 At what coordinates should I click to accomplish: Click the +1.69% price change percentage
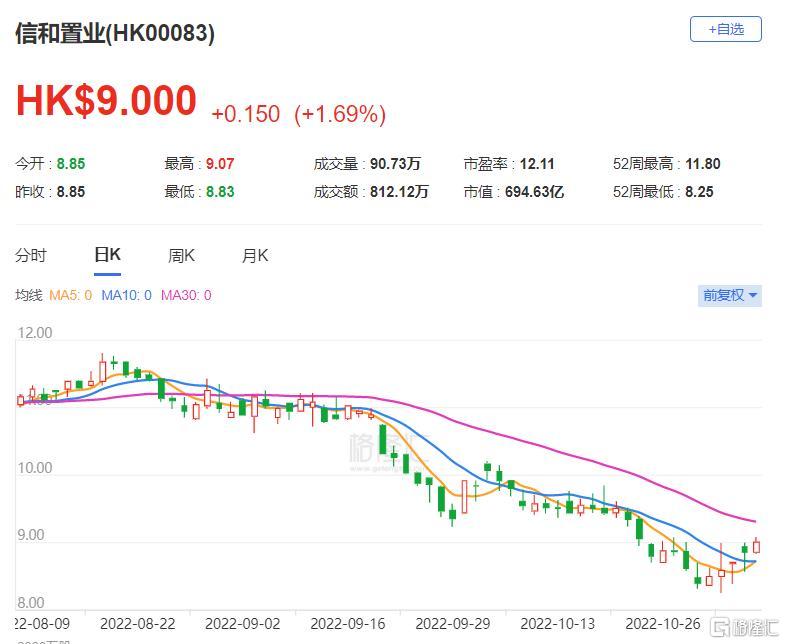[340, 114]
